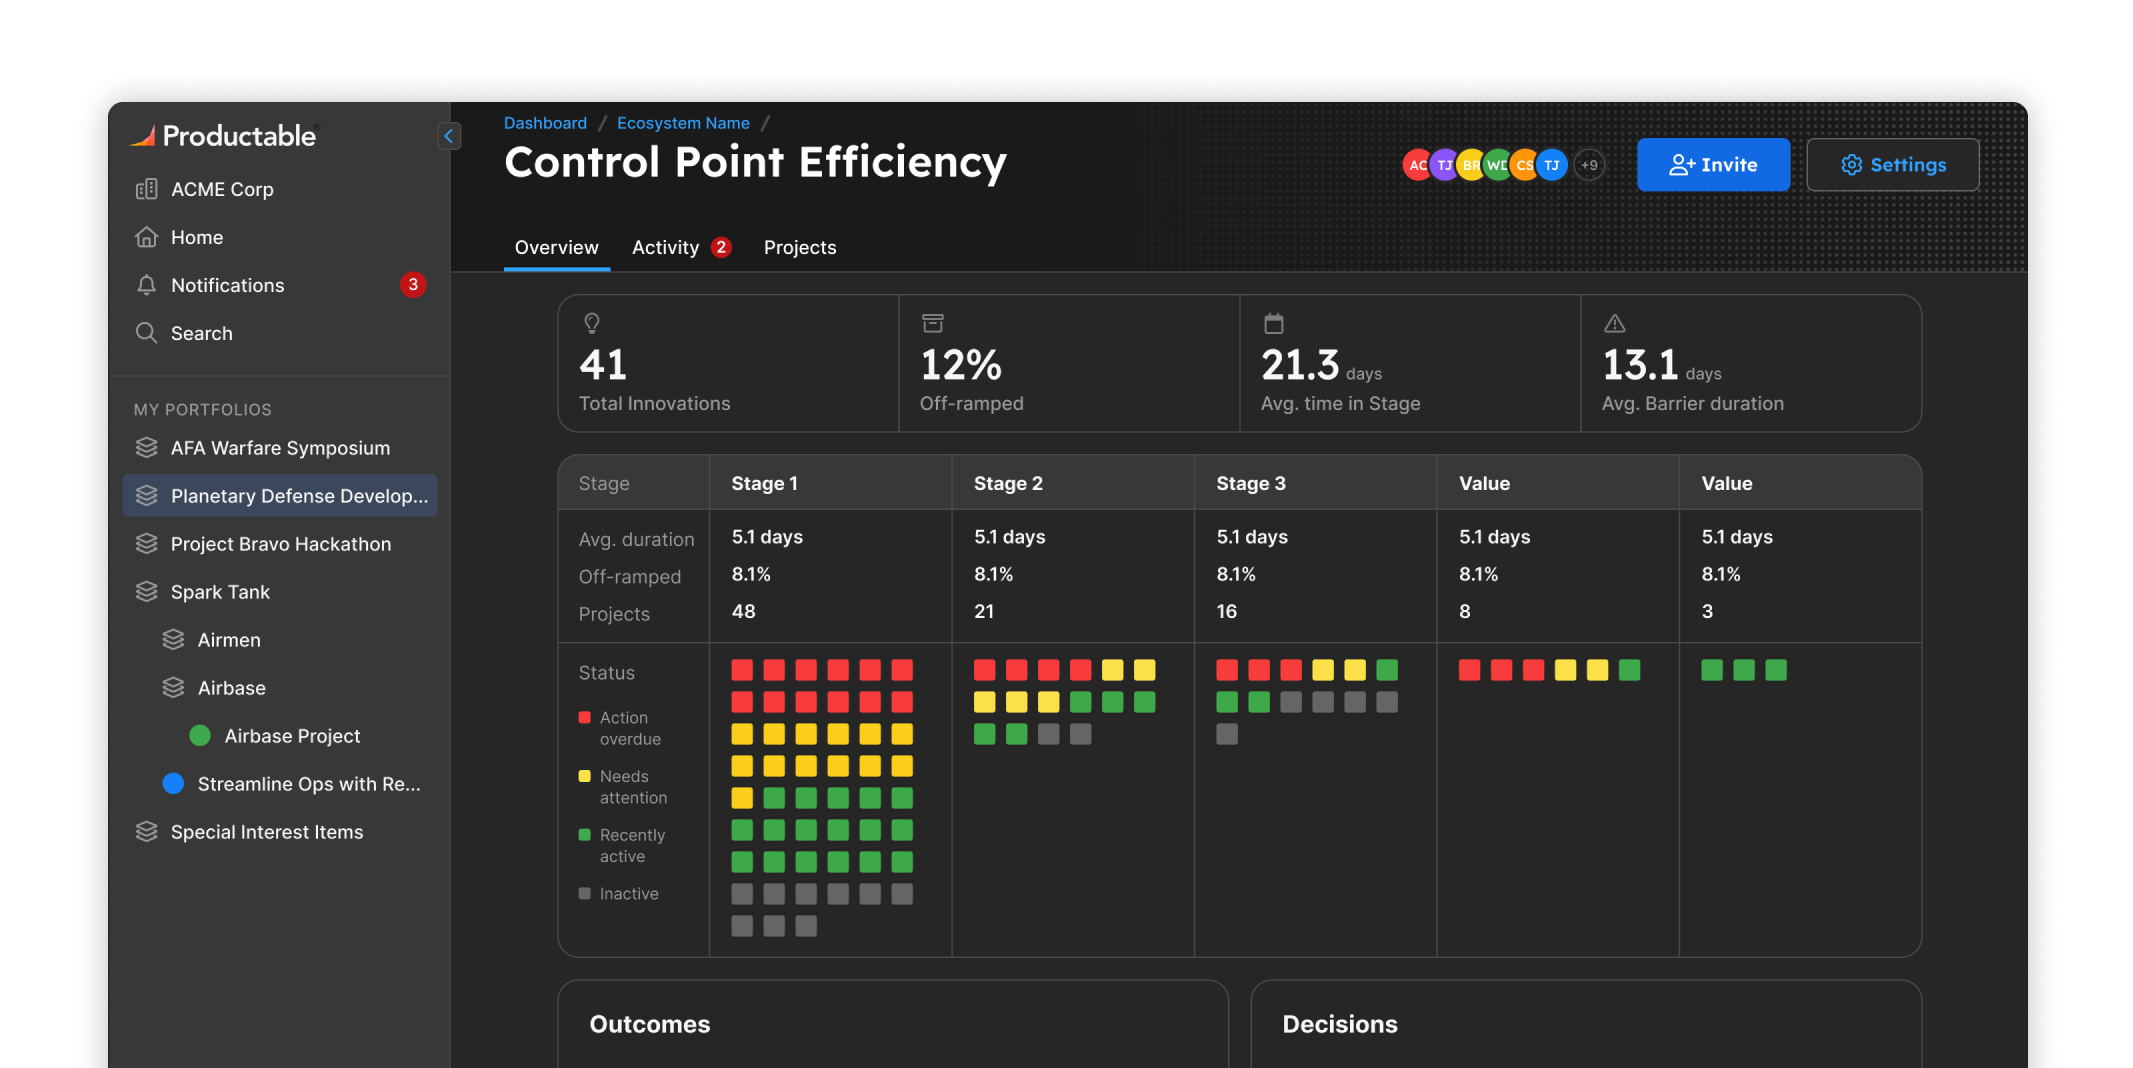Viewport: 2133px width, 1068px height.
Task: Click the Search magnifier icon
Action: [147, 333]
